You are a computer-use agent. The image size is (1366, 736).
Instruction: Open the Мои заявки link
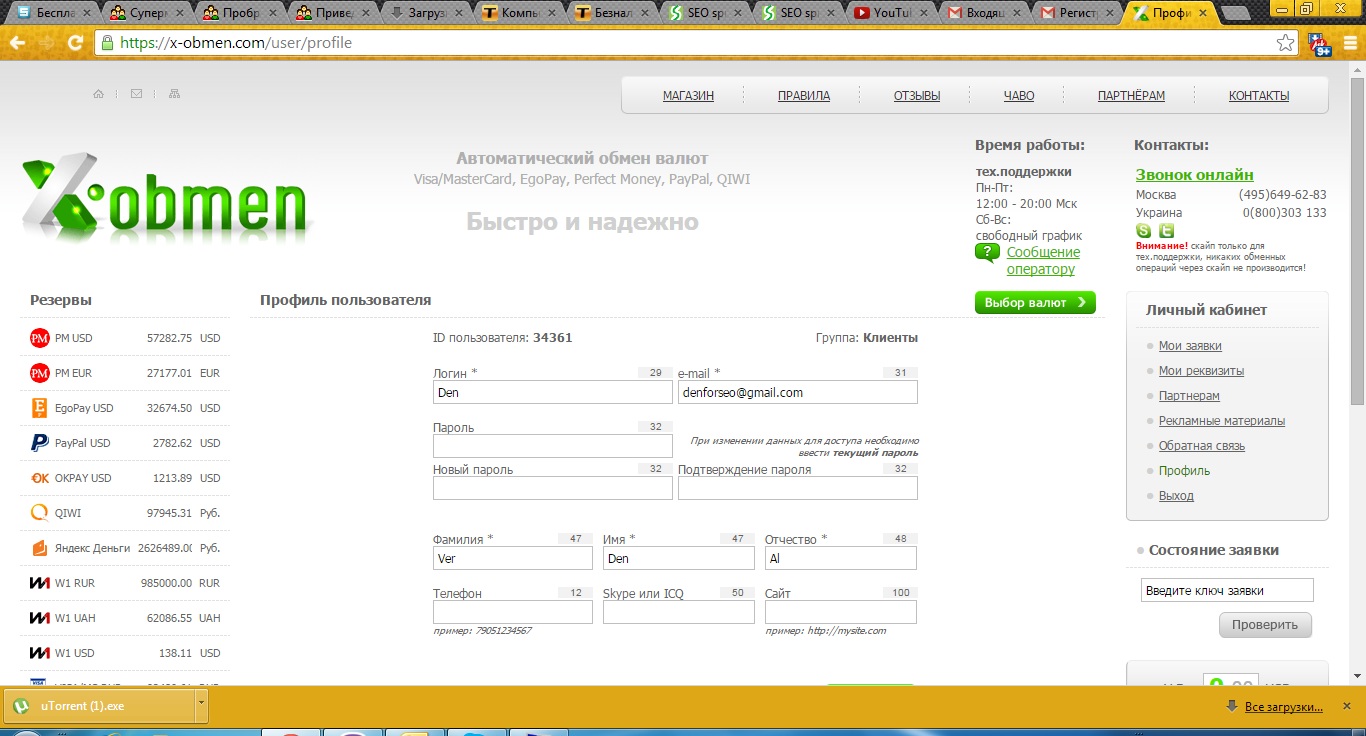click(1190, 346)
